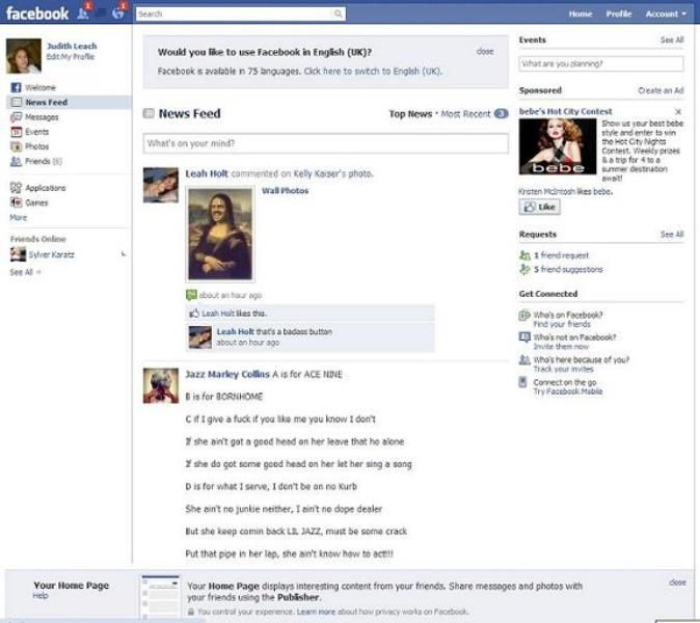Open Events in the left sidebar

pos(36,131)
